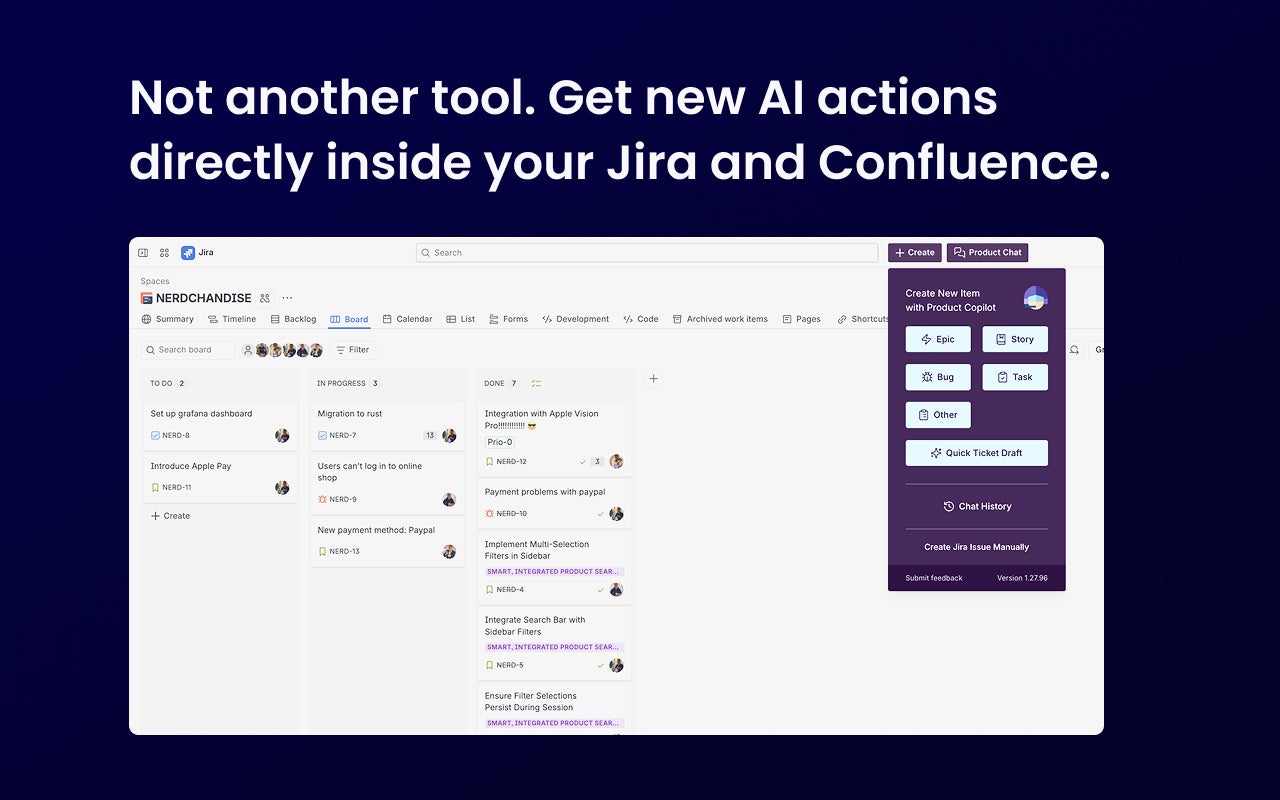The width and height of the screenshot is (1280, 800).
Task: Switch to the Timeline tab
Action: (x=232, y=319)
